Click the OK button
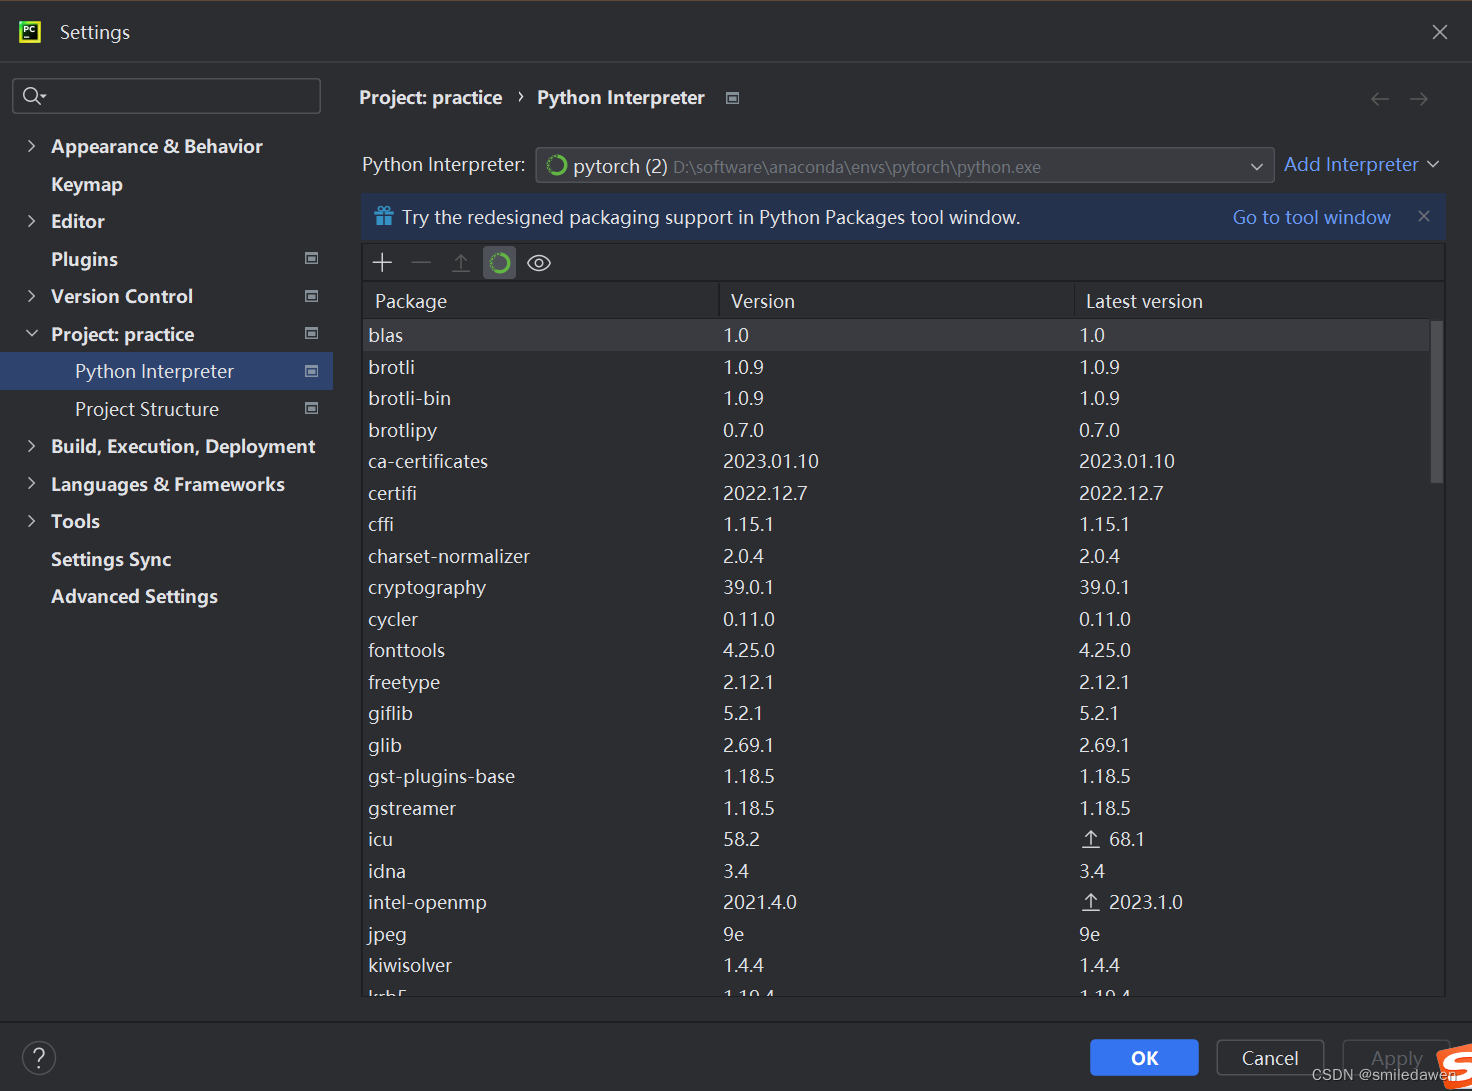 tap(1143, 1057)
